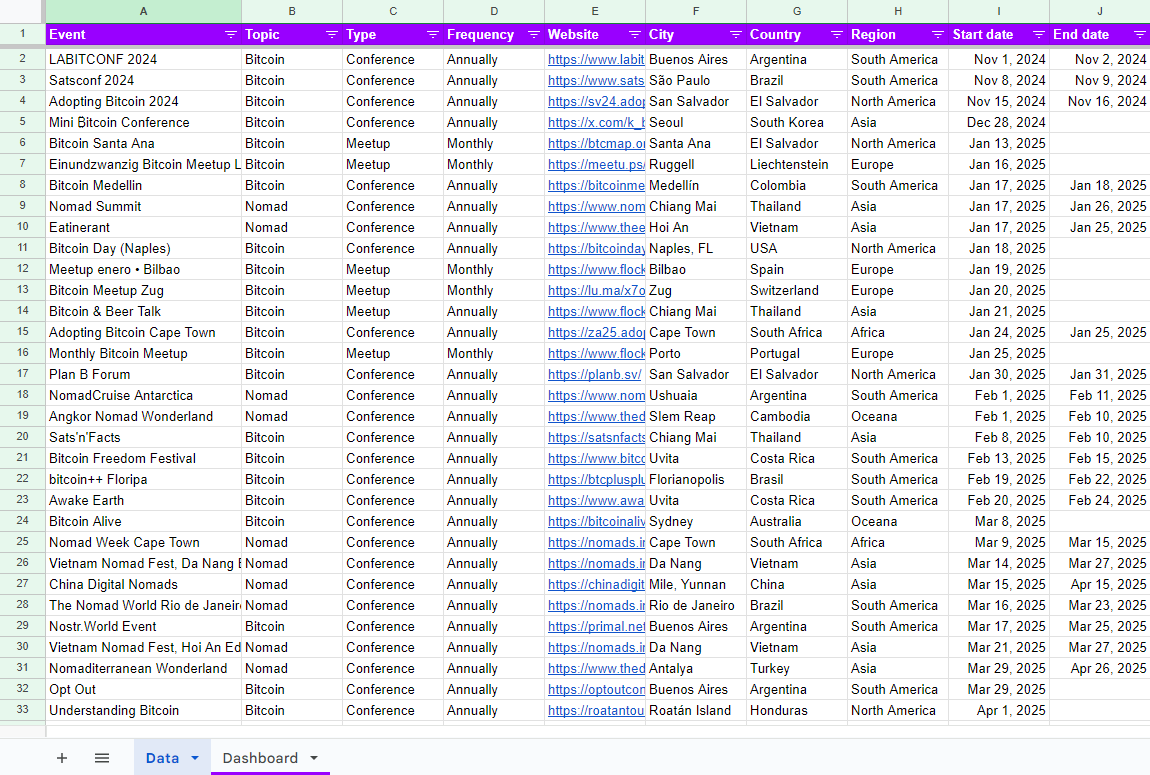Viewport: 1150px width, 775px height.
Task: Select end date 'Apr 26, 2025'
Action: click(1099, 668)
